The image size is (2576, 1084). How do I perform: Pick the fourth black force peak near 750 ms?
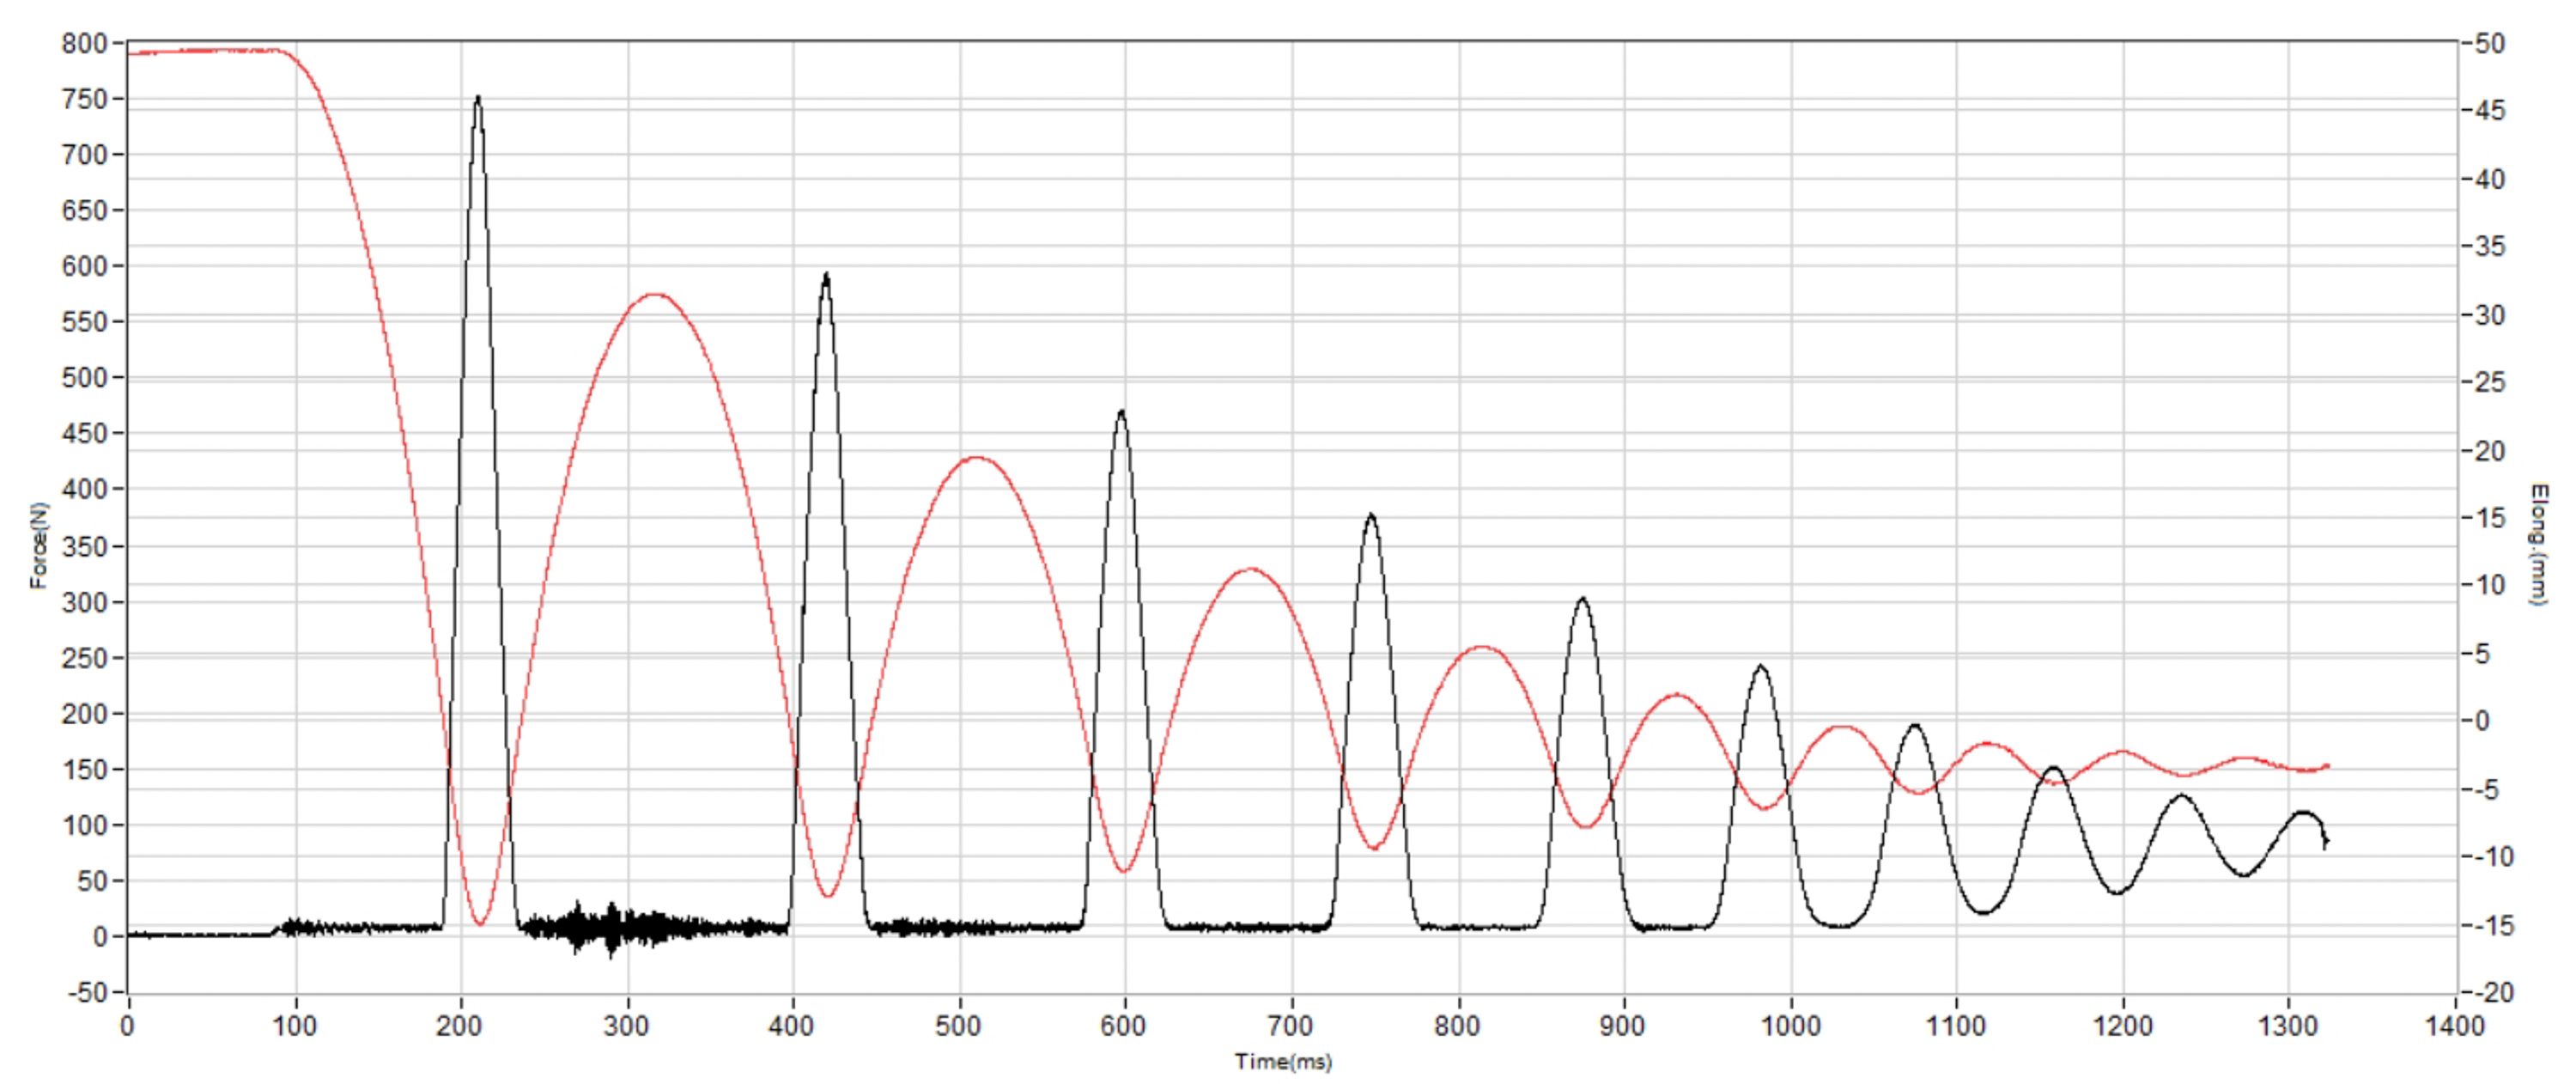pos(1371,517)
